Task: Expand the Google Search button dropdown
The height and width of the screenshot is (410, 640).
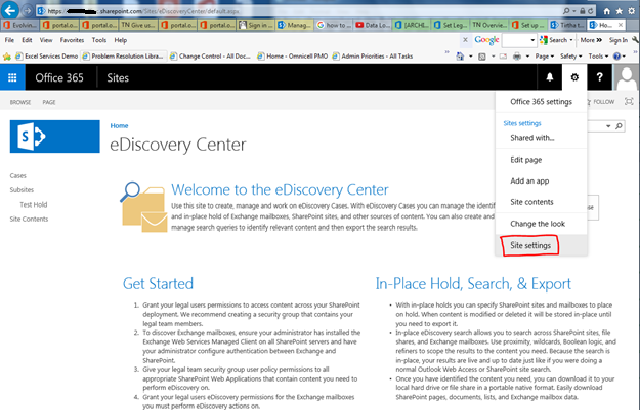Action: [x=571, y=40]
